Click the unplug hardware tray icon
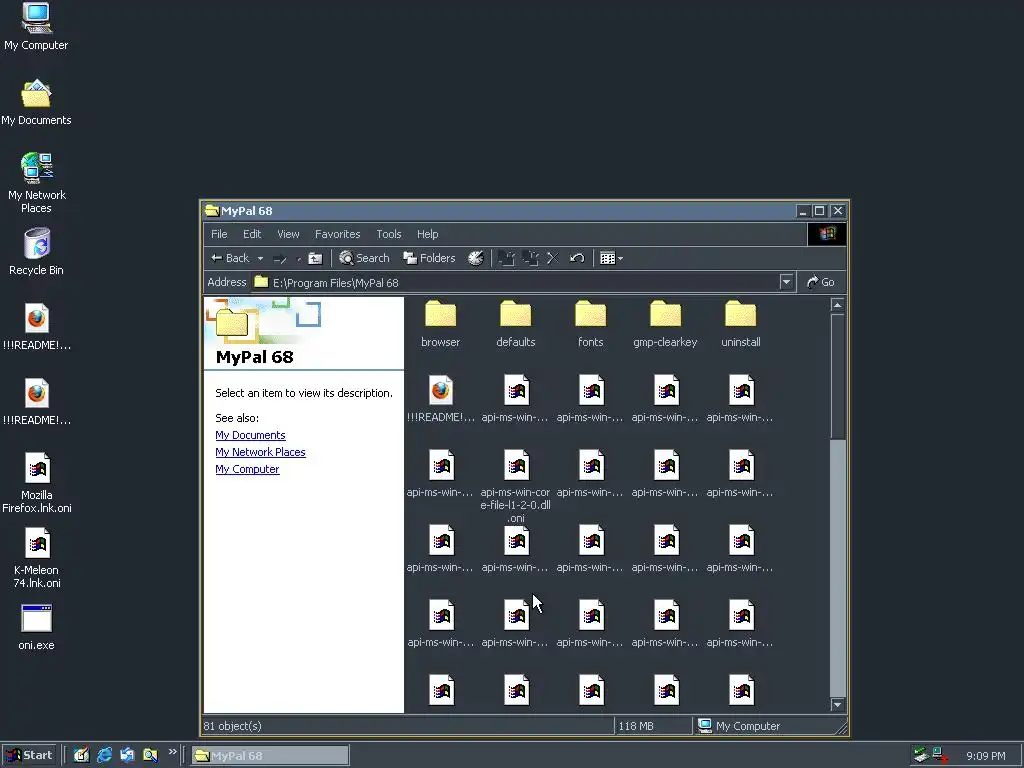1024x768 pixels. 921,755
